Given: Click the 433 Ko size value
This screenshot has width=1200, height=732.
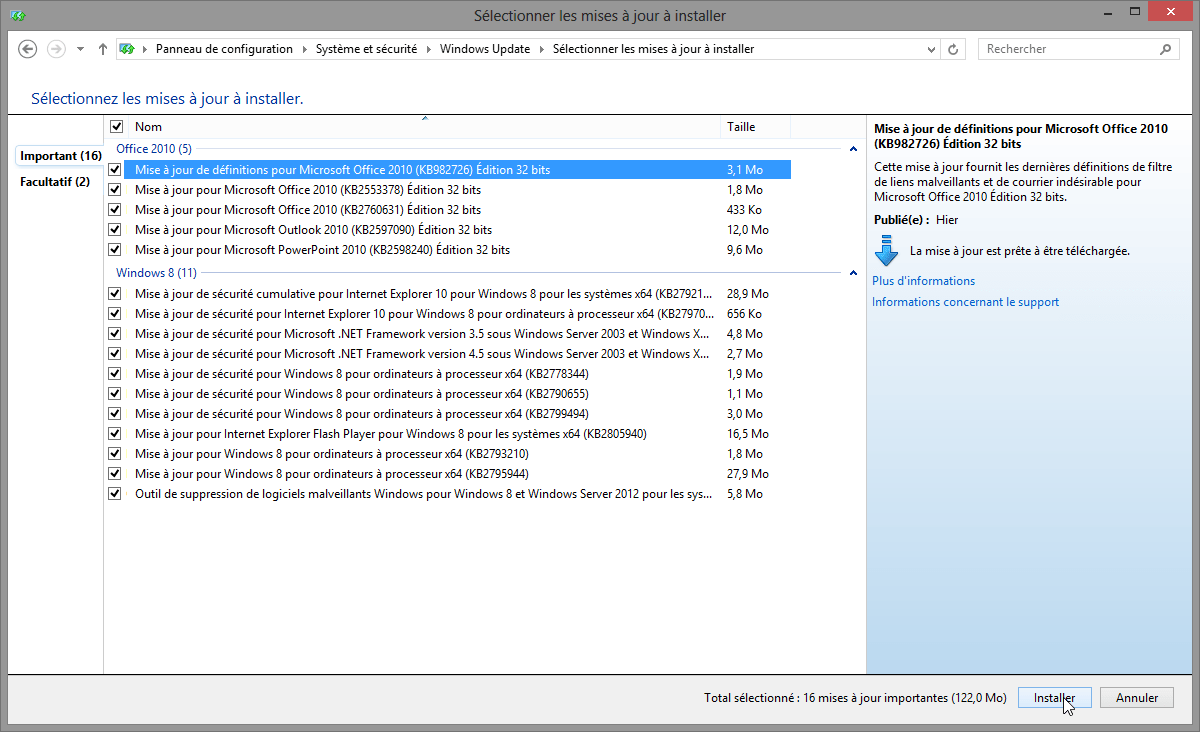Looking at the screenshot, I should (744, 210).
